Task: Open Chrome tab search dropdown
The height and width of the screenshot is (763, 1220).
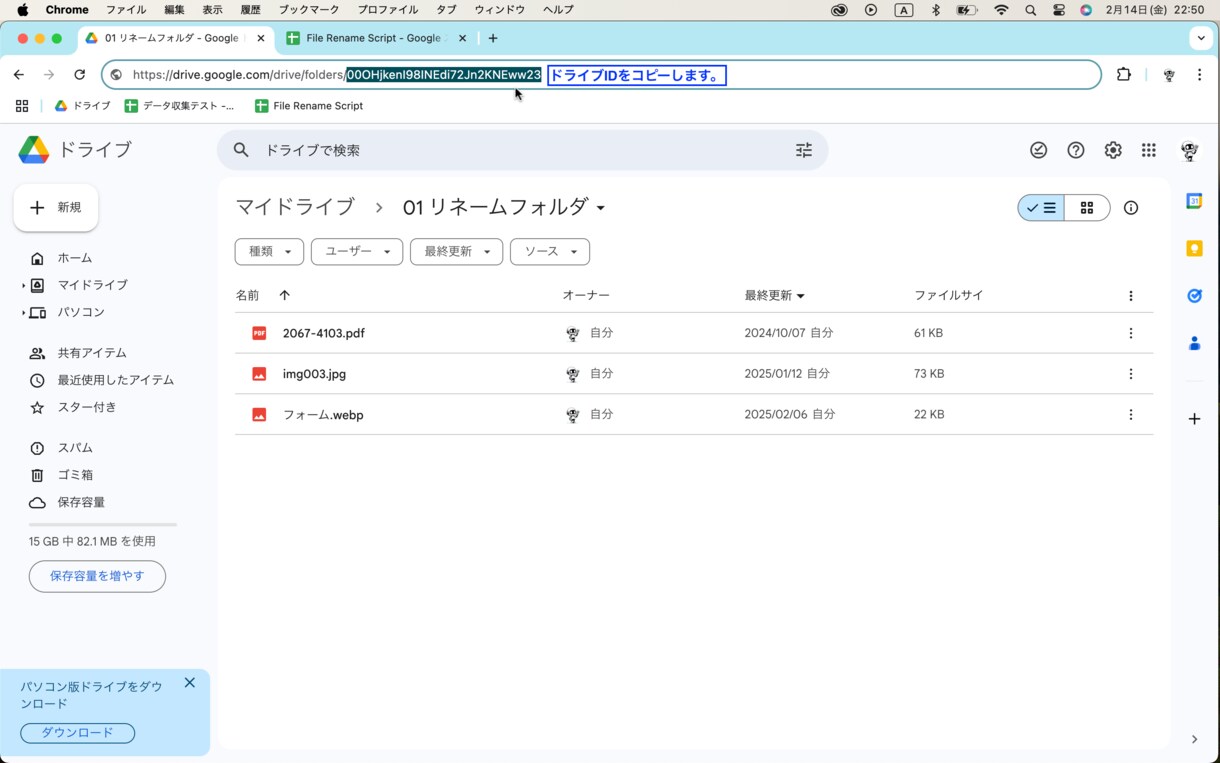Action: pyautogui.click(x=1201, y=38)
